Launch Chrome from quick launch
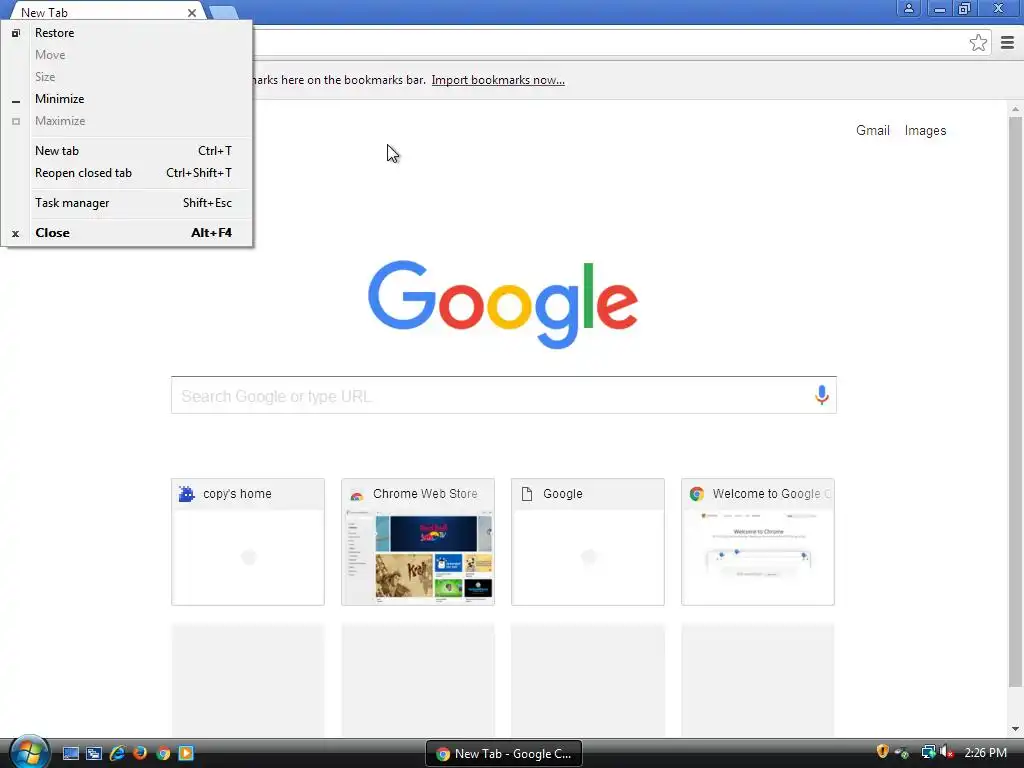Viewport: 1024px width, 768px height. pyautogui.click(x=163, y=754)
